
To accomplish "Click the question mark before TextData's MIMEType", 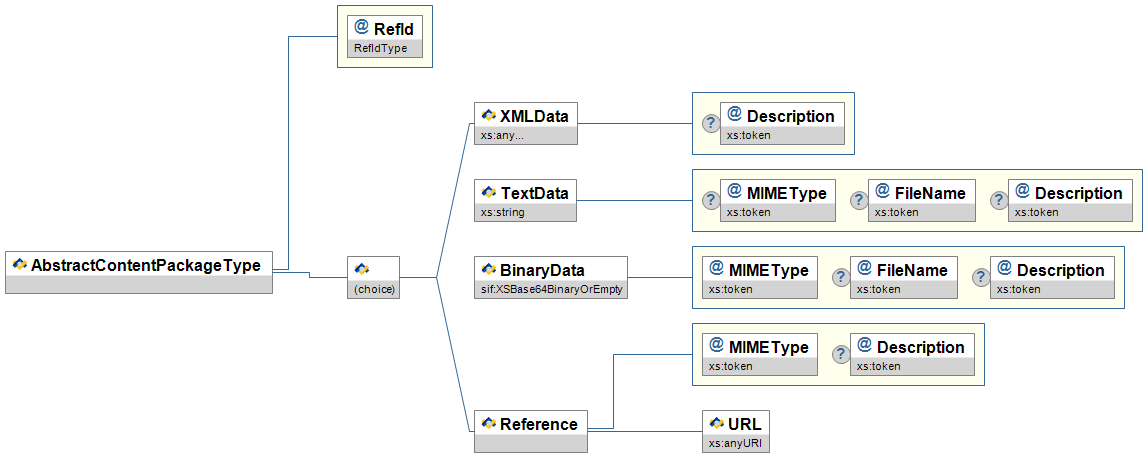I will click(710, 200).
